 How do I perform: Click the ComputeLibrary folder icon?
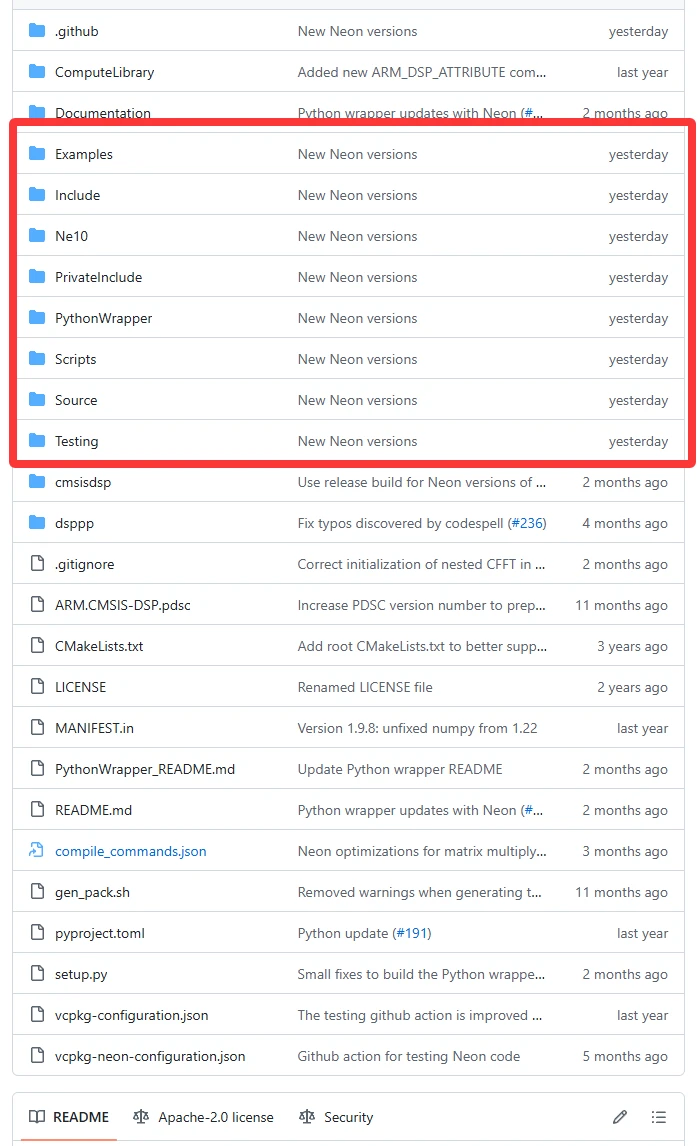click(37, 72)
